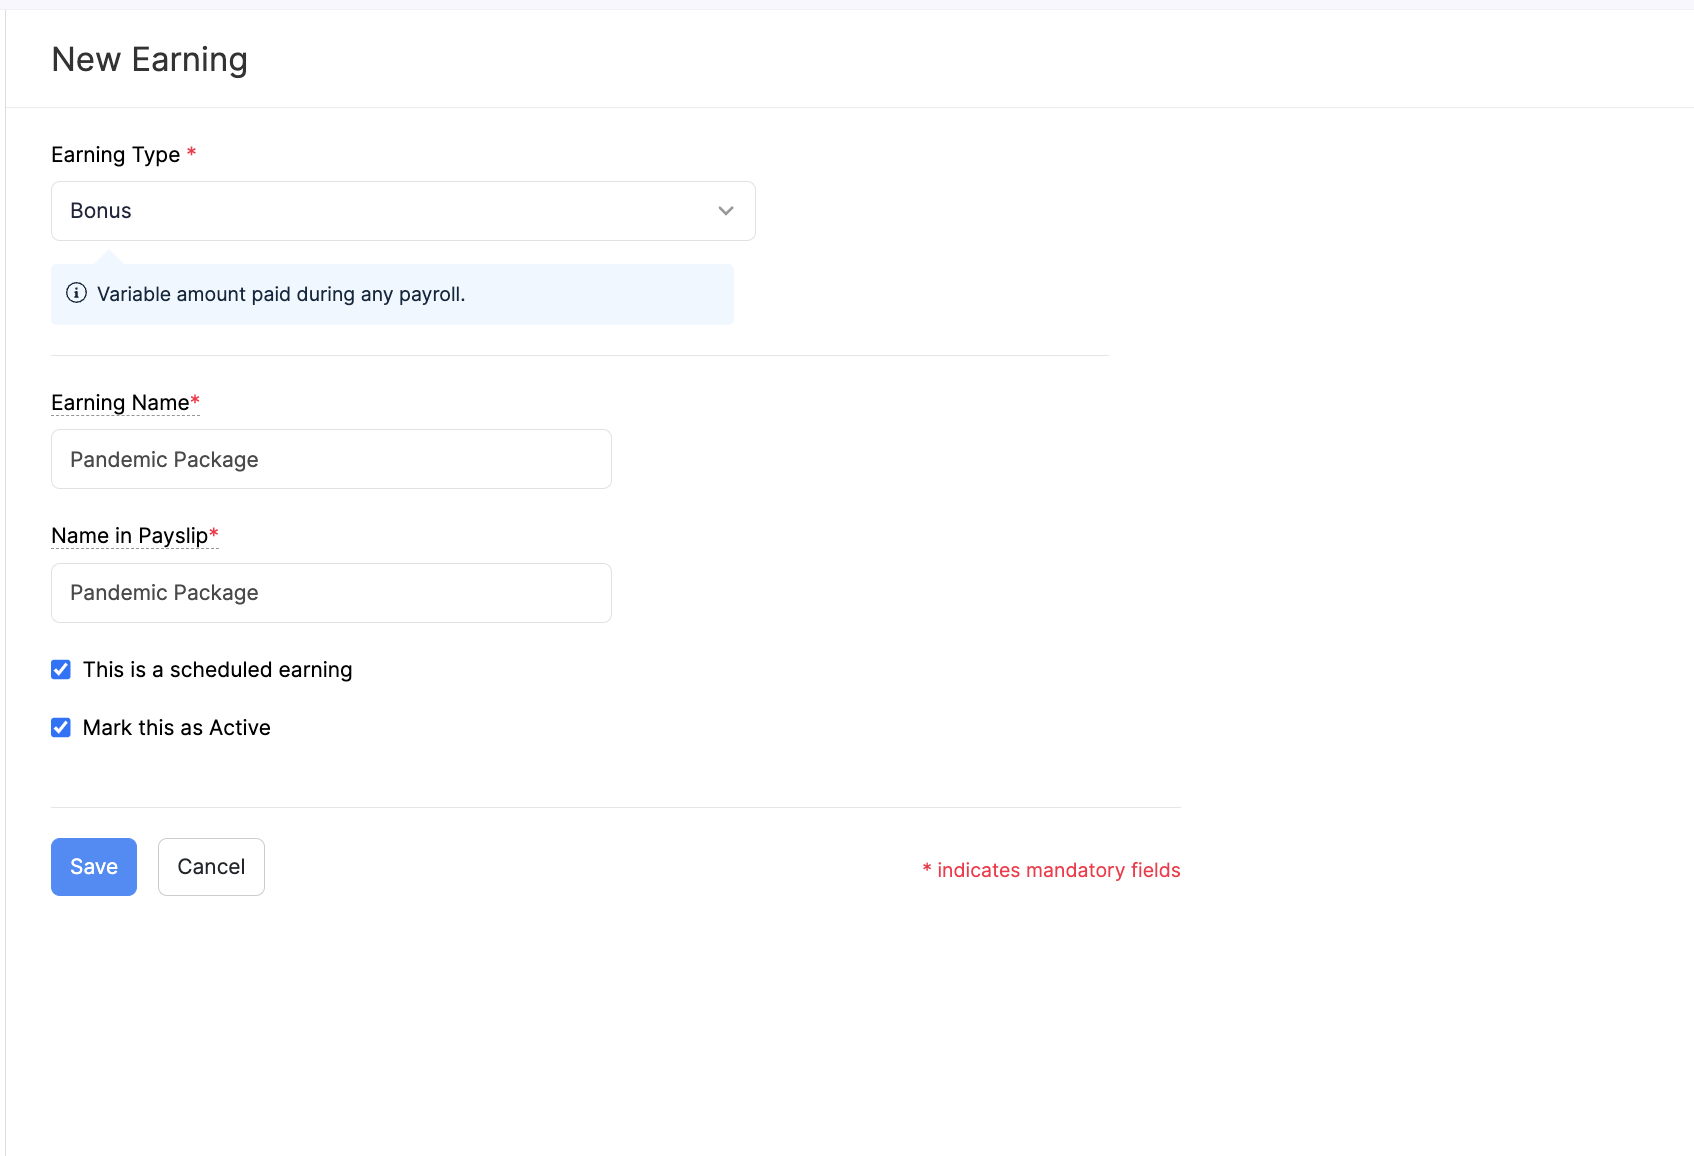Click the red asterisk beside Earning Type
The image size is (1694, 1156).
click(x=192, y=153)
